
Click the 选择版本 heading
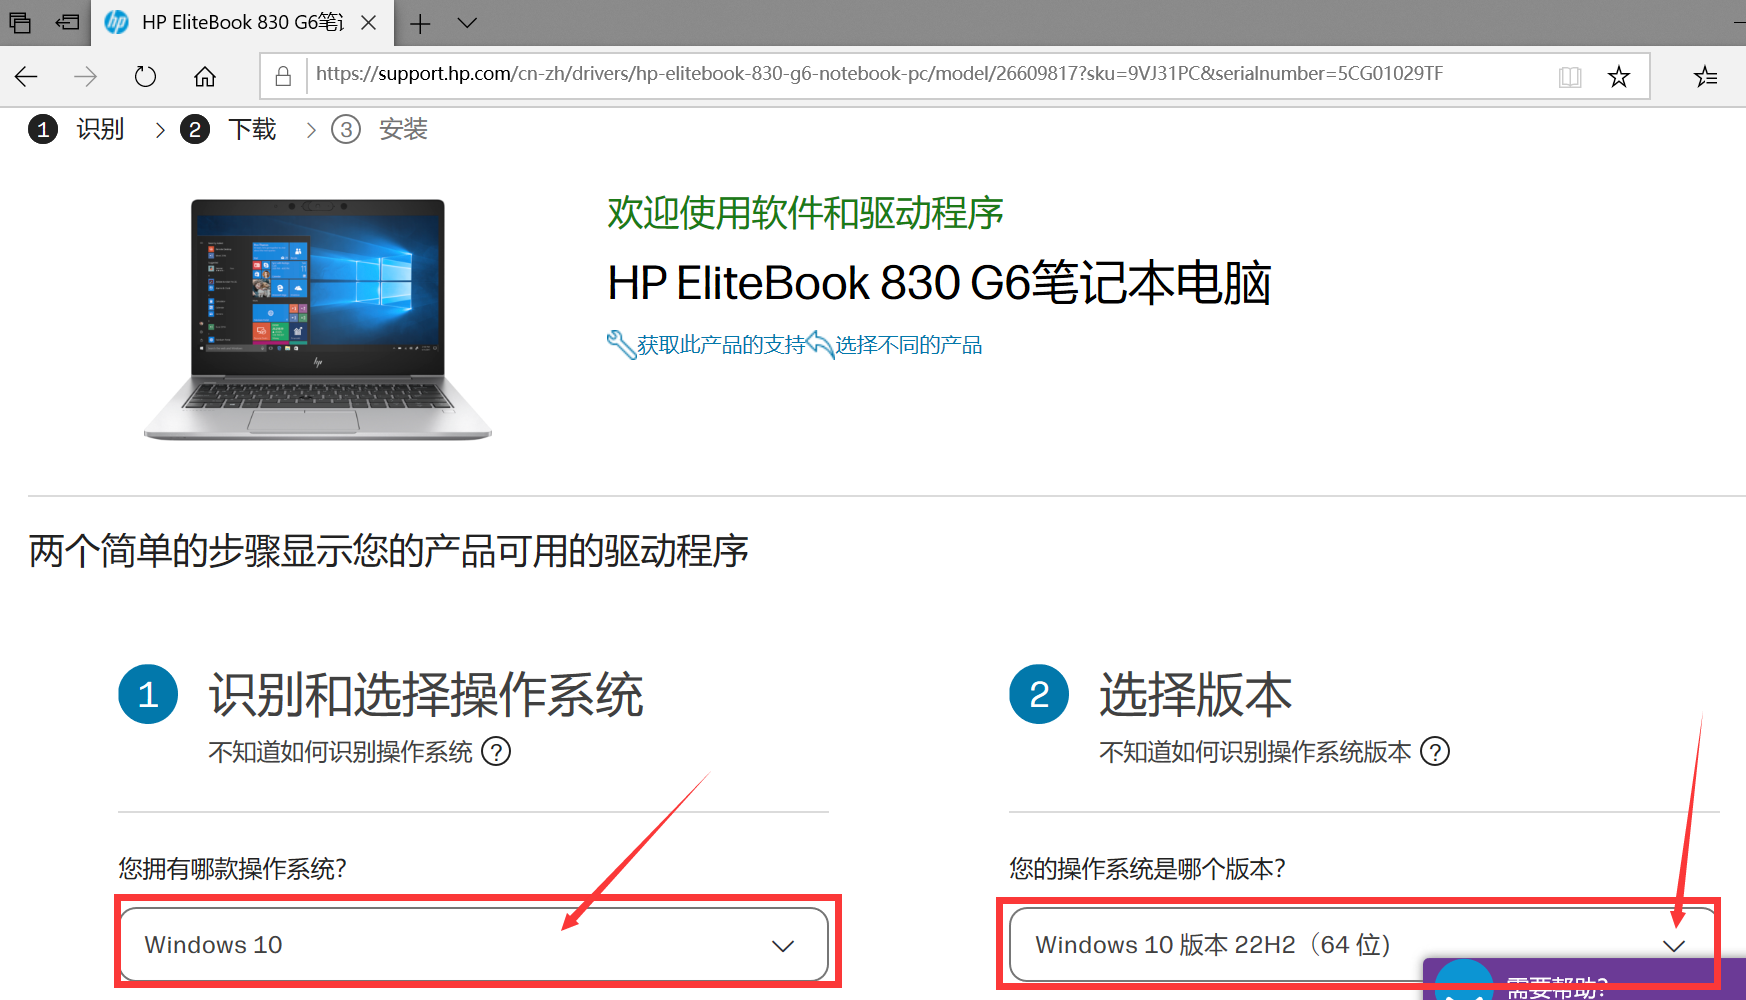[x=1196, y=694]
